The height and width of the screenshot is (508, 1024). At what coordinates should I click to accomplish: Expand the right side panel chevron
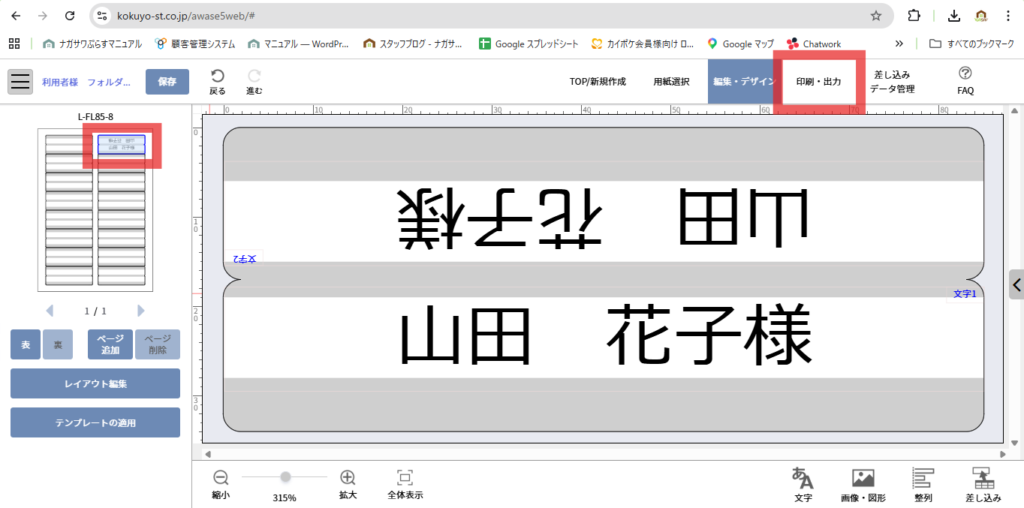pyautogui.click(x=1016, y=285)
